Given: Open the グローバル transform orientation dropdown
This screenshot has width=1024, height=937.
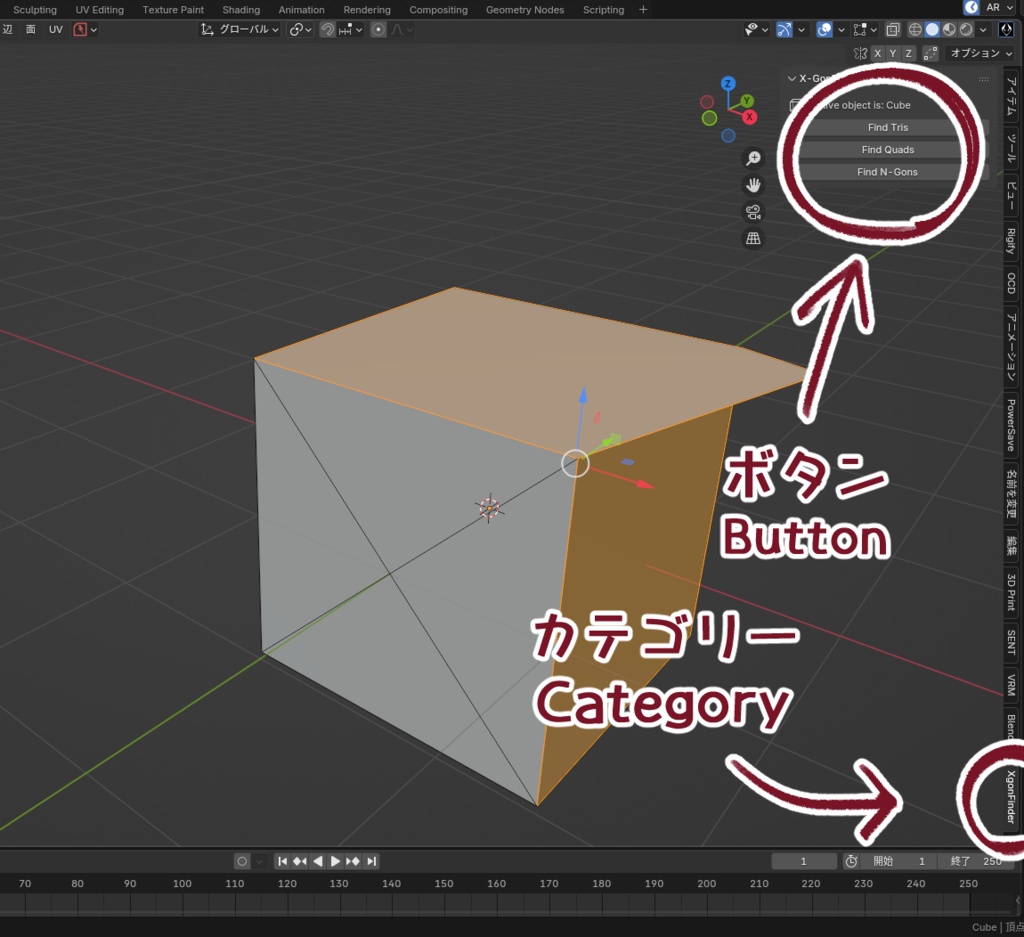Looking at the screenshot, I should click(240, 29).
